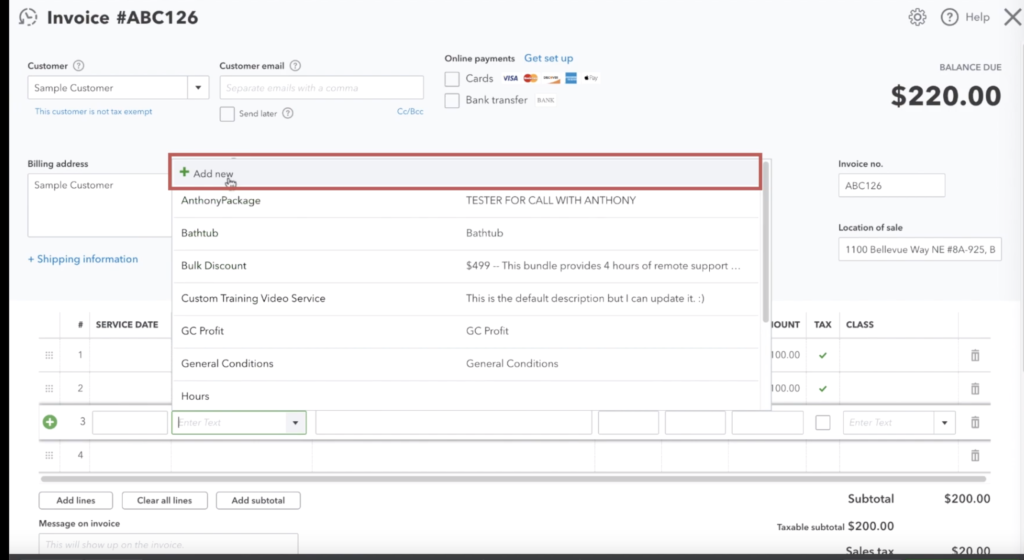
Task: Delete line 1 with trash icon
Action: tap(975, 355)
